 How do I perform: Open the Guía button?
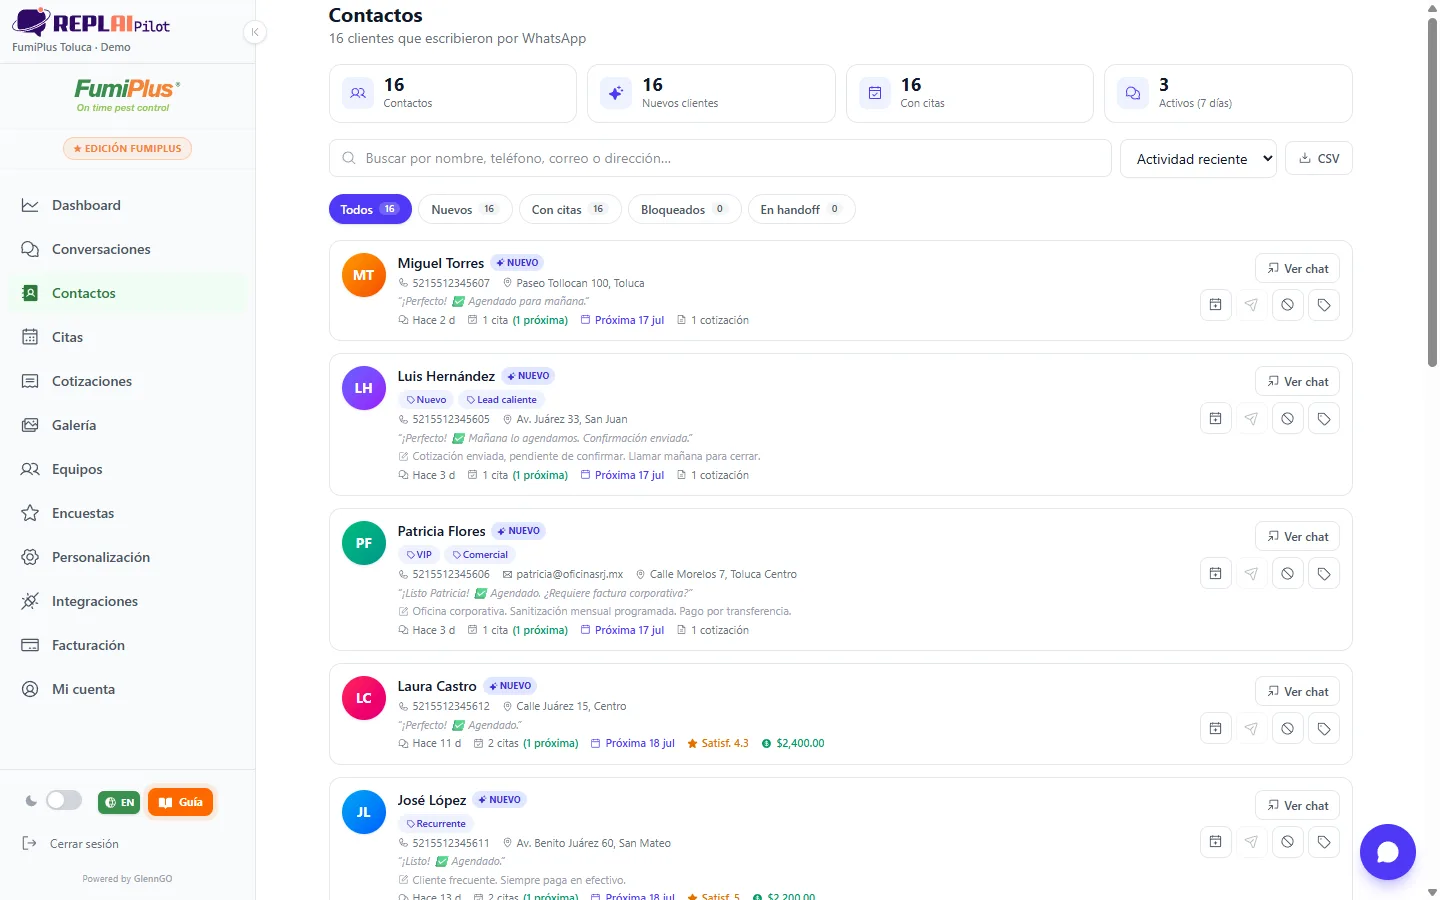tap(180, 802)
